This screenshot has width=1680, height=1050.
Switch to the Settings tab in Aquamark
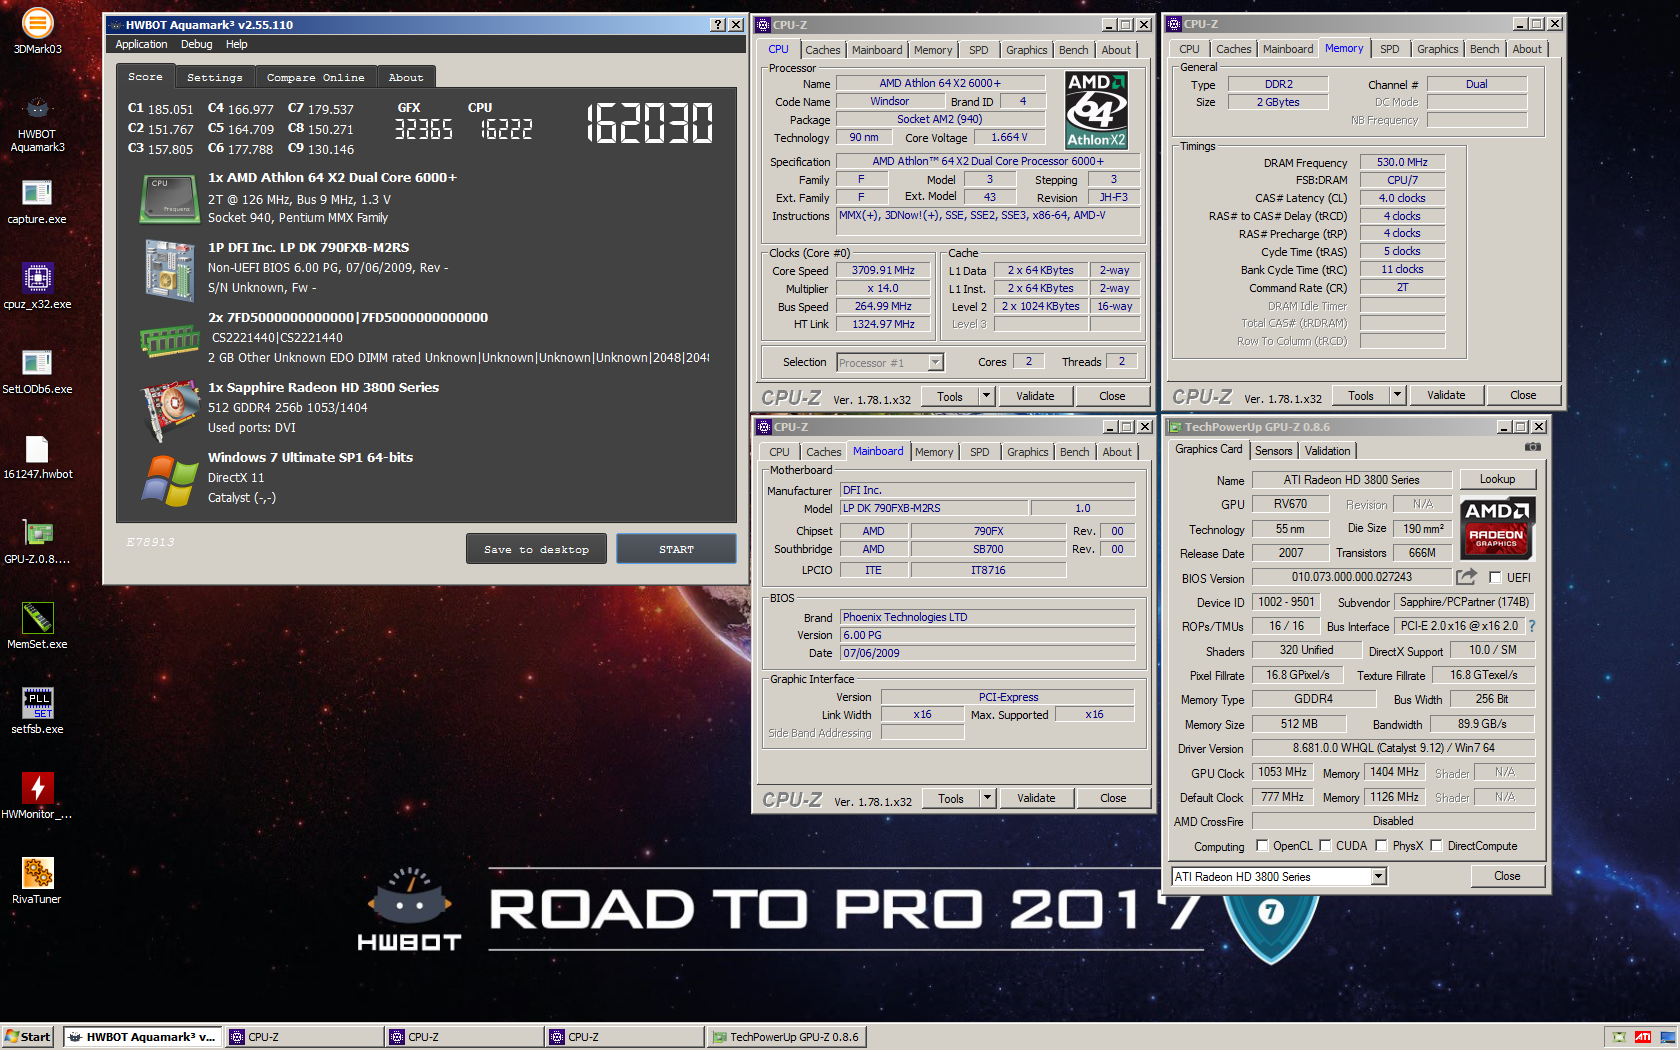(x=215, y=77)
